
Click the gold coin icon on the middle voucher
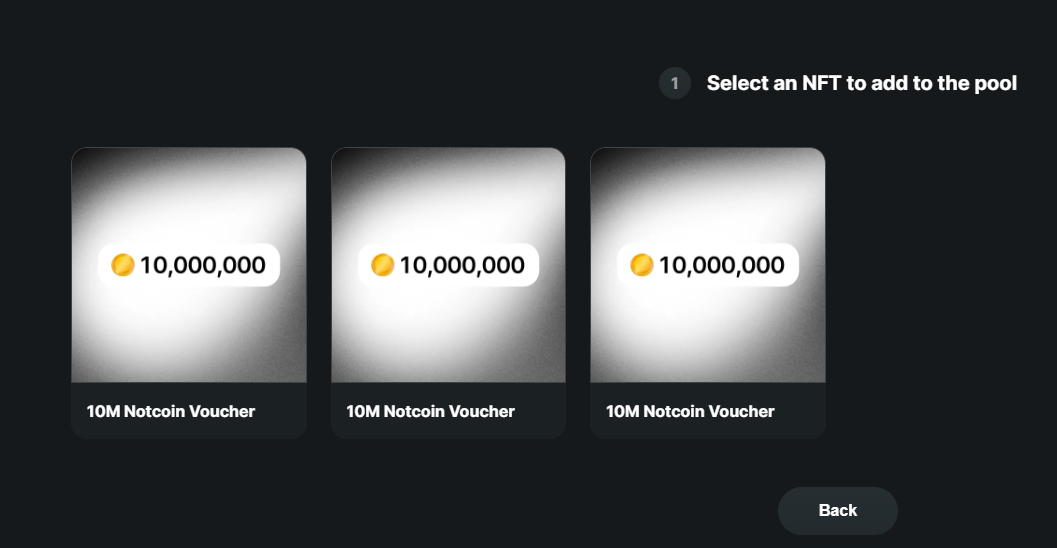[382, 265]
